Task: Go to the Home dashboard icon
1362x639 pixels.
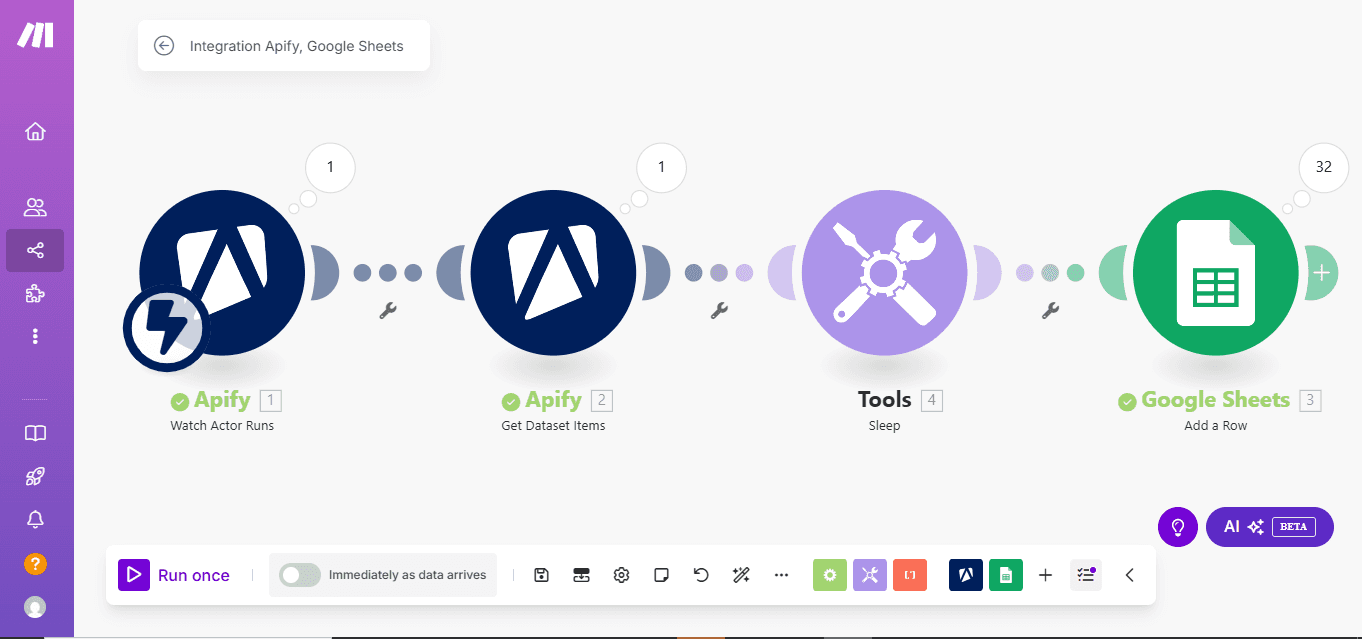Action: pos(35,132)
